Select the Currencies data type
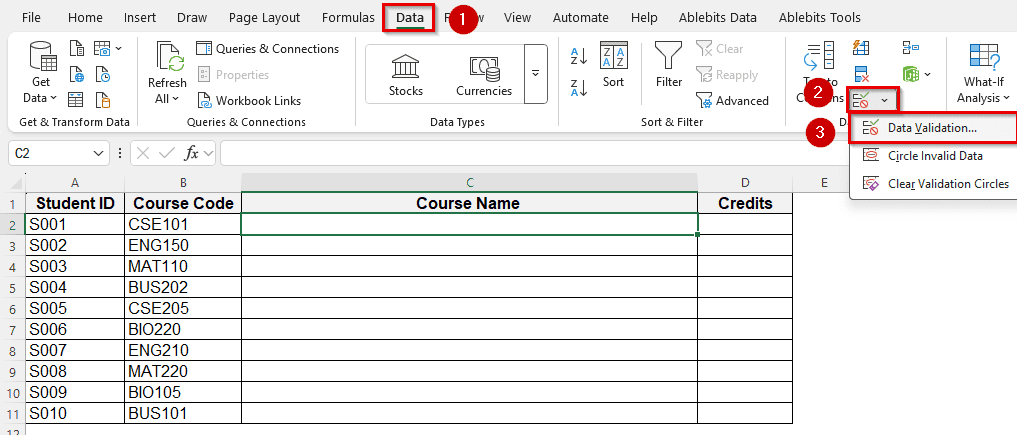Viewport: 1017px width, 435px height. (484, 75)
